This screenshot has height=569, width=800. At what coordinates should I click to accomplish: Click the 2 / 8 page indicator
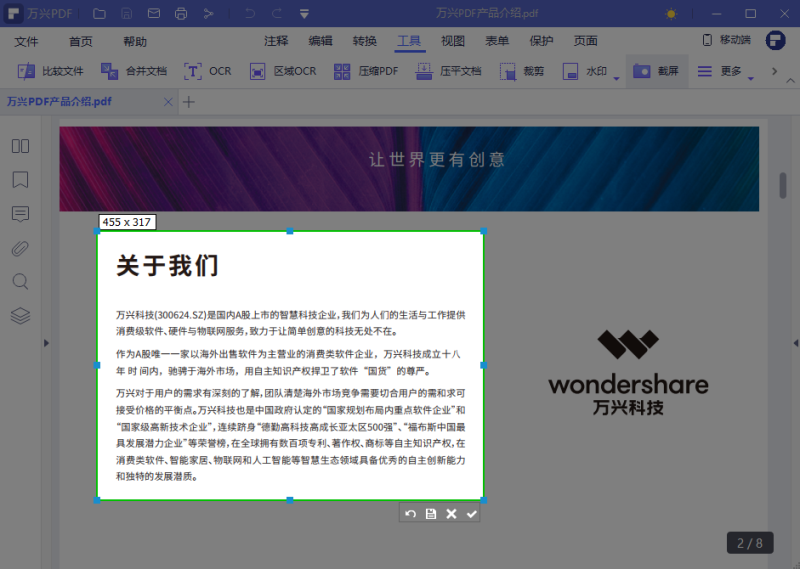click(749, 543)
